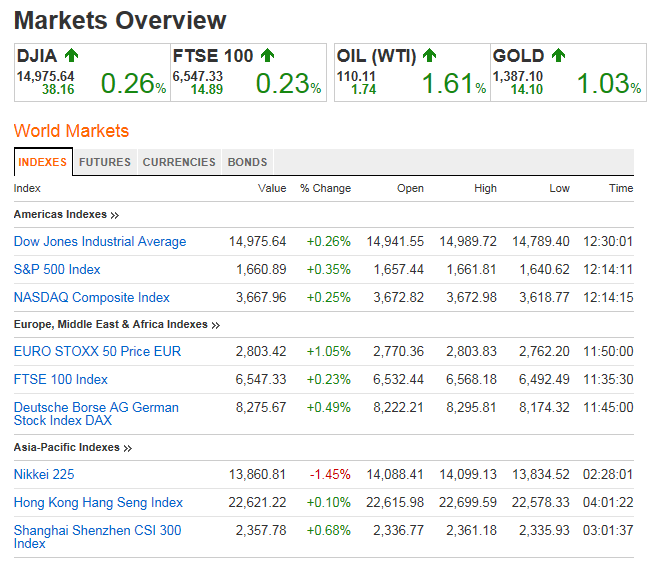The image size is (651, 565).
Task: View the NASDAQ Composite Index
Action: click(x=92, y=297)
